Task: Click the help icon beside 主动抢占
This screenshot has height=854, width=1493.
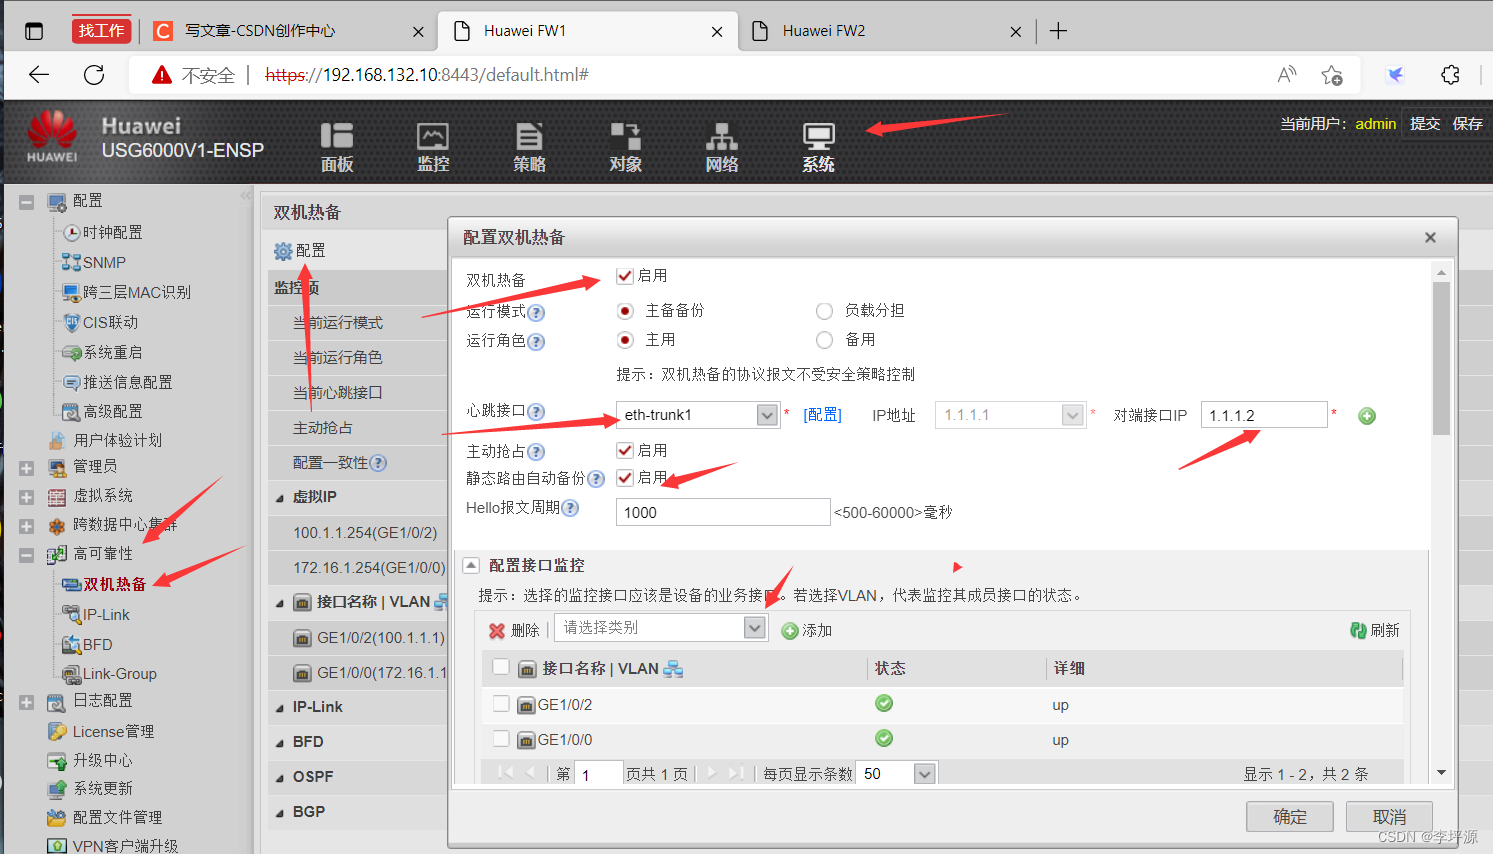Action: (536, 452)
